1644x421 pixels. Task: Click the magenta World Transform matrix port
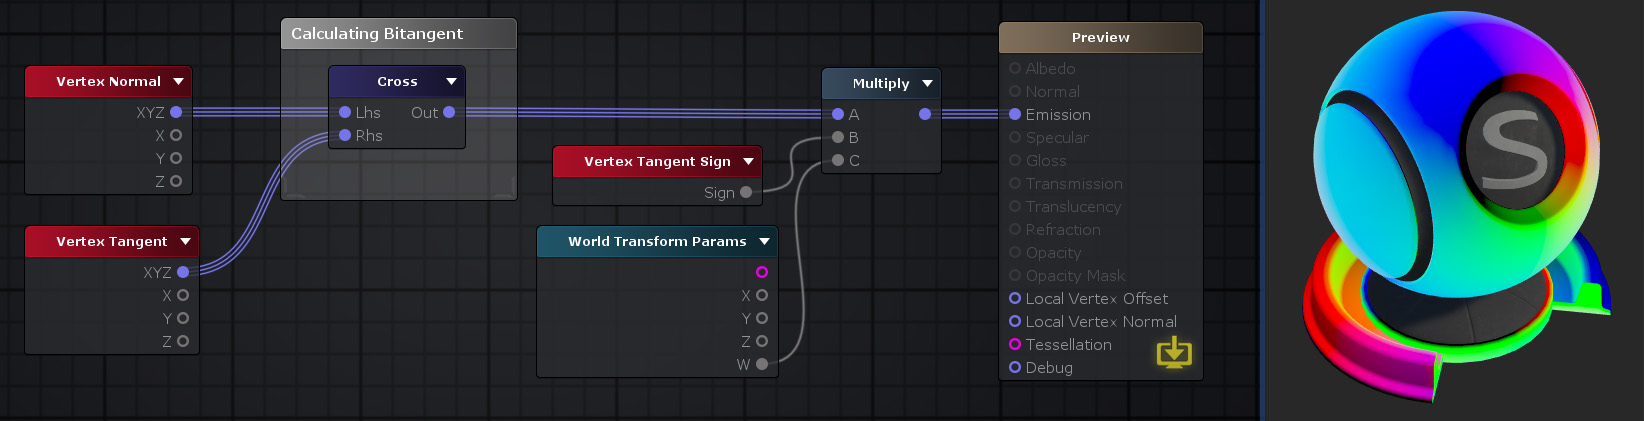762,272
